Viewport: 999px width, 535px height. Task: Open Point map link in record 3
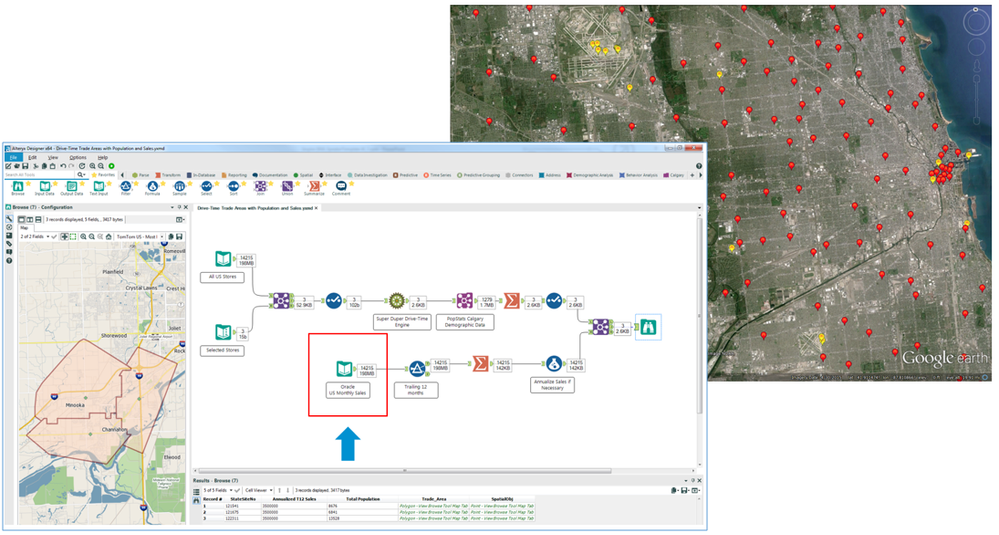tap(502, 518)
